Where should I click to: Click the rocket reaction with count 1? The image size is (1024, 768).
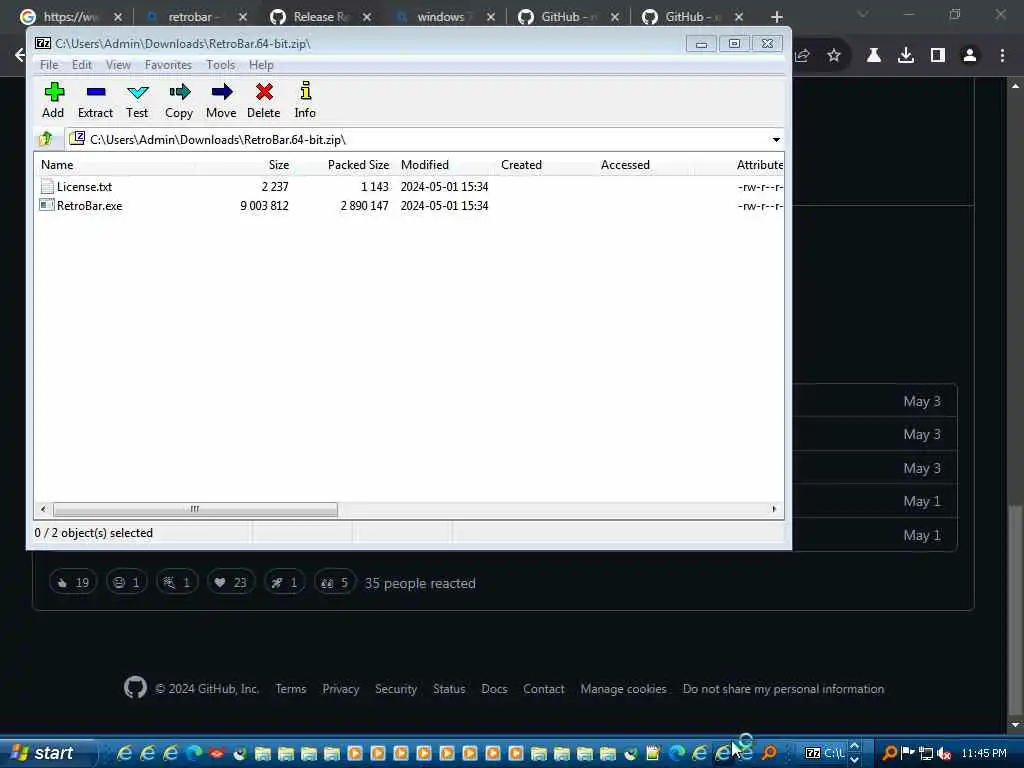[284, 583]
